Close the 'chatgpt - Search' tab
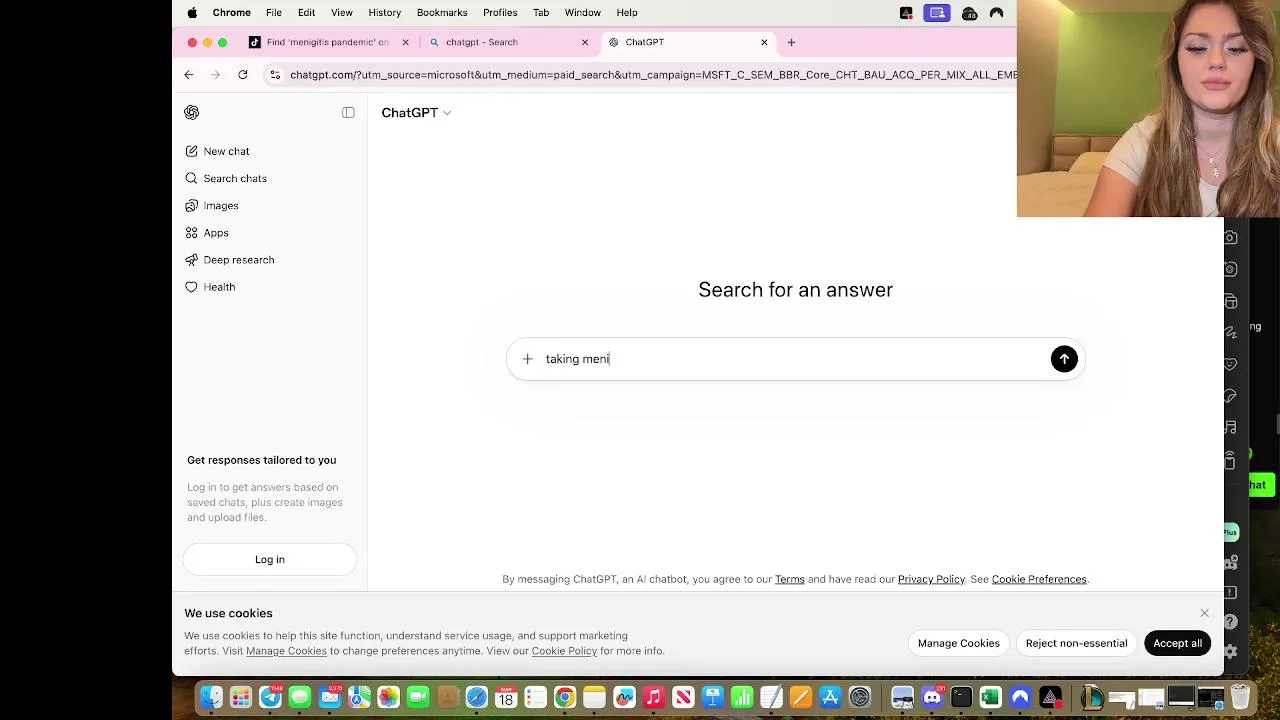 [585, 42]
